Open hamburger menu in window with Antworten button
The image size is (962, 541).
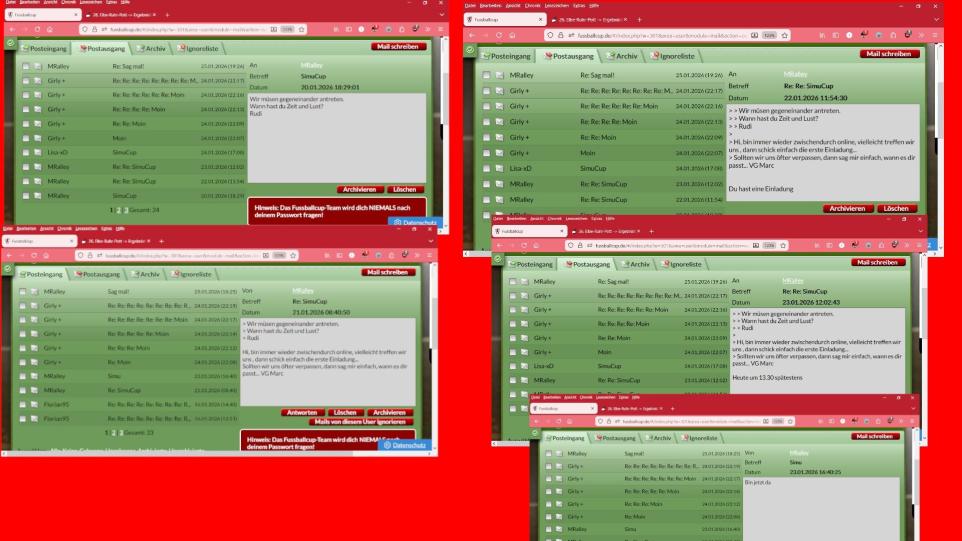tap(430, 255)
